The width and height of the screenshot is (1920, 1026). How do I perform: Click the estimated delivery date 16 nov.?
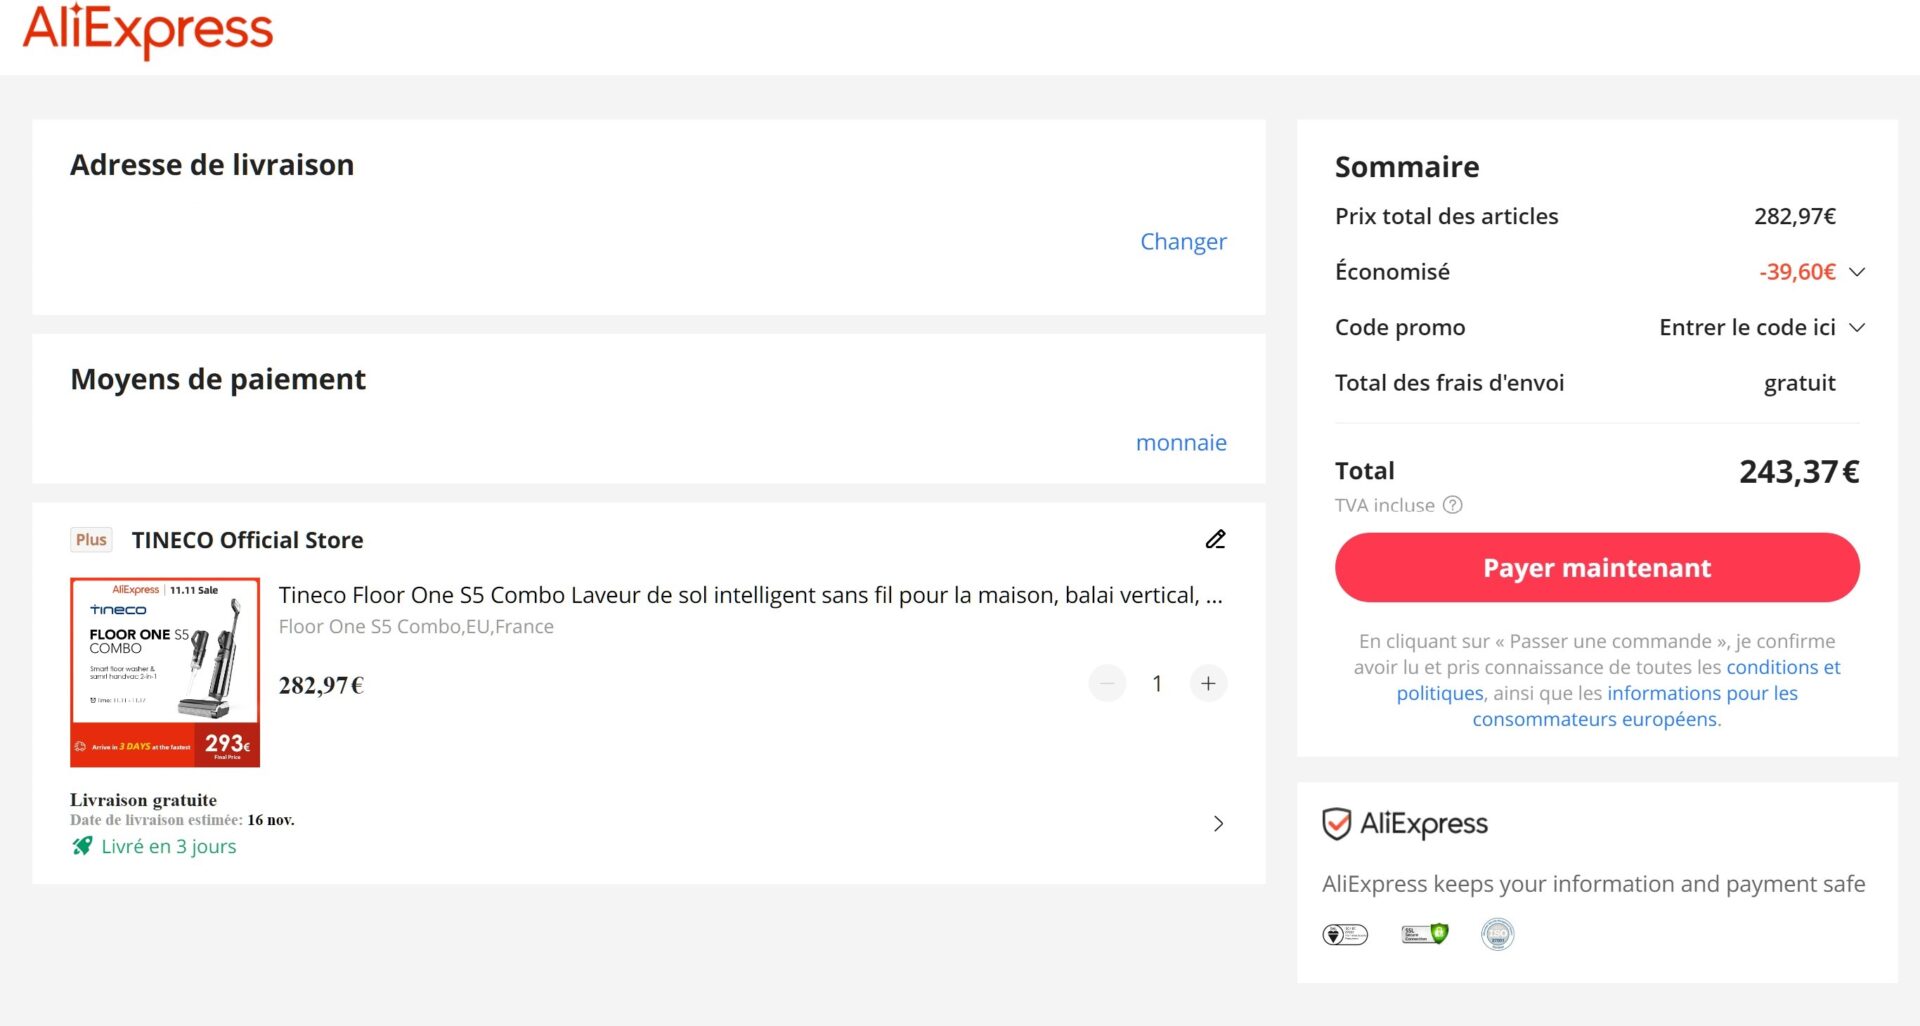point(271,820)
